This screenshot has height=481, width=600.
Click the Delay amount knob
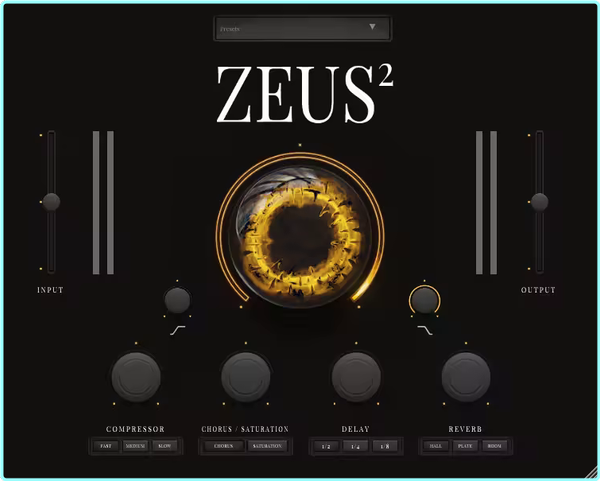(x=356, y=377)
